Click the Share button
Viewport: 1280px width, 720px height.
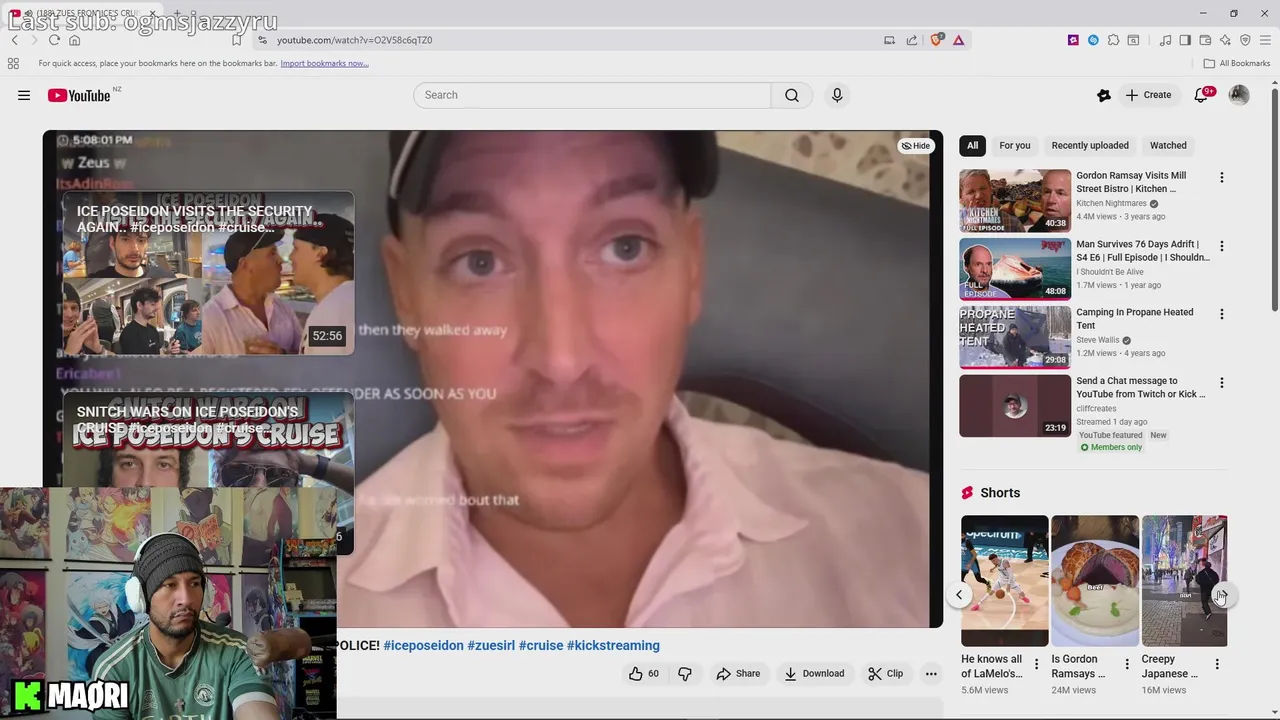coord(738,674)
